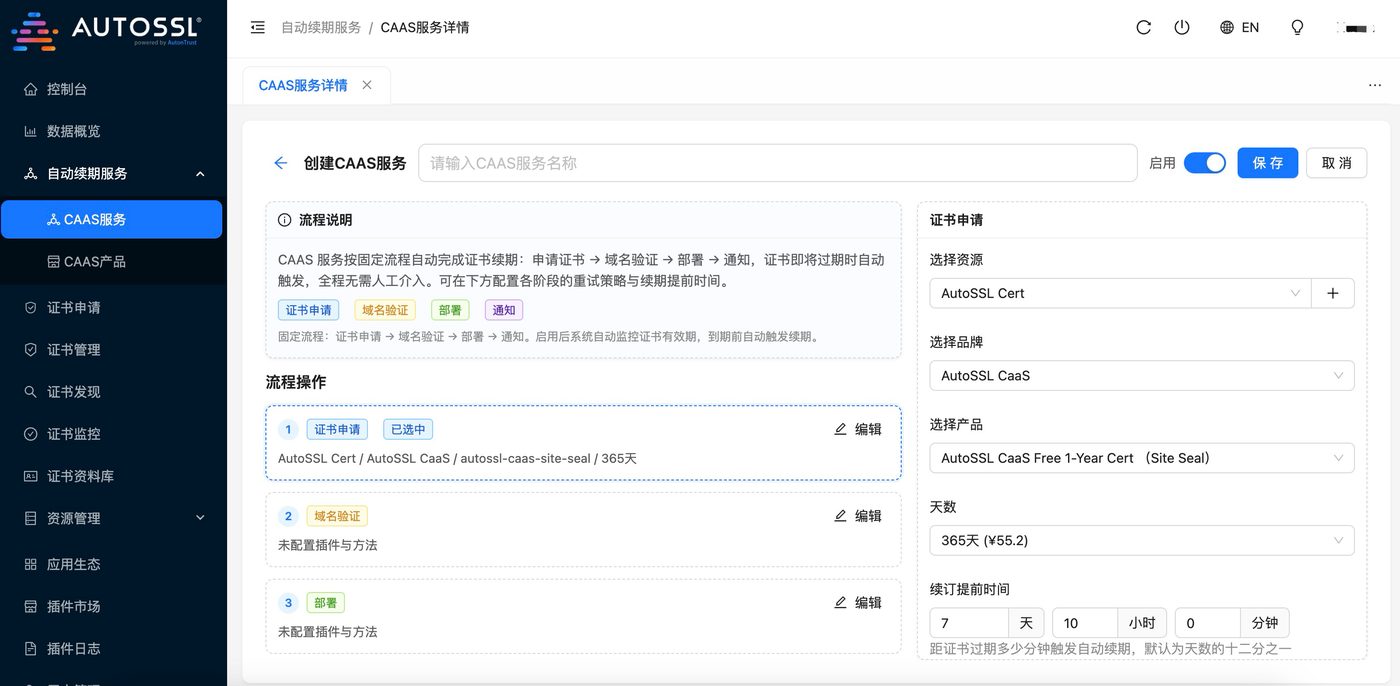1400x686 pixels.
Task: Close the CAAS服务详情 tab
Action: [x=367, y=85]
